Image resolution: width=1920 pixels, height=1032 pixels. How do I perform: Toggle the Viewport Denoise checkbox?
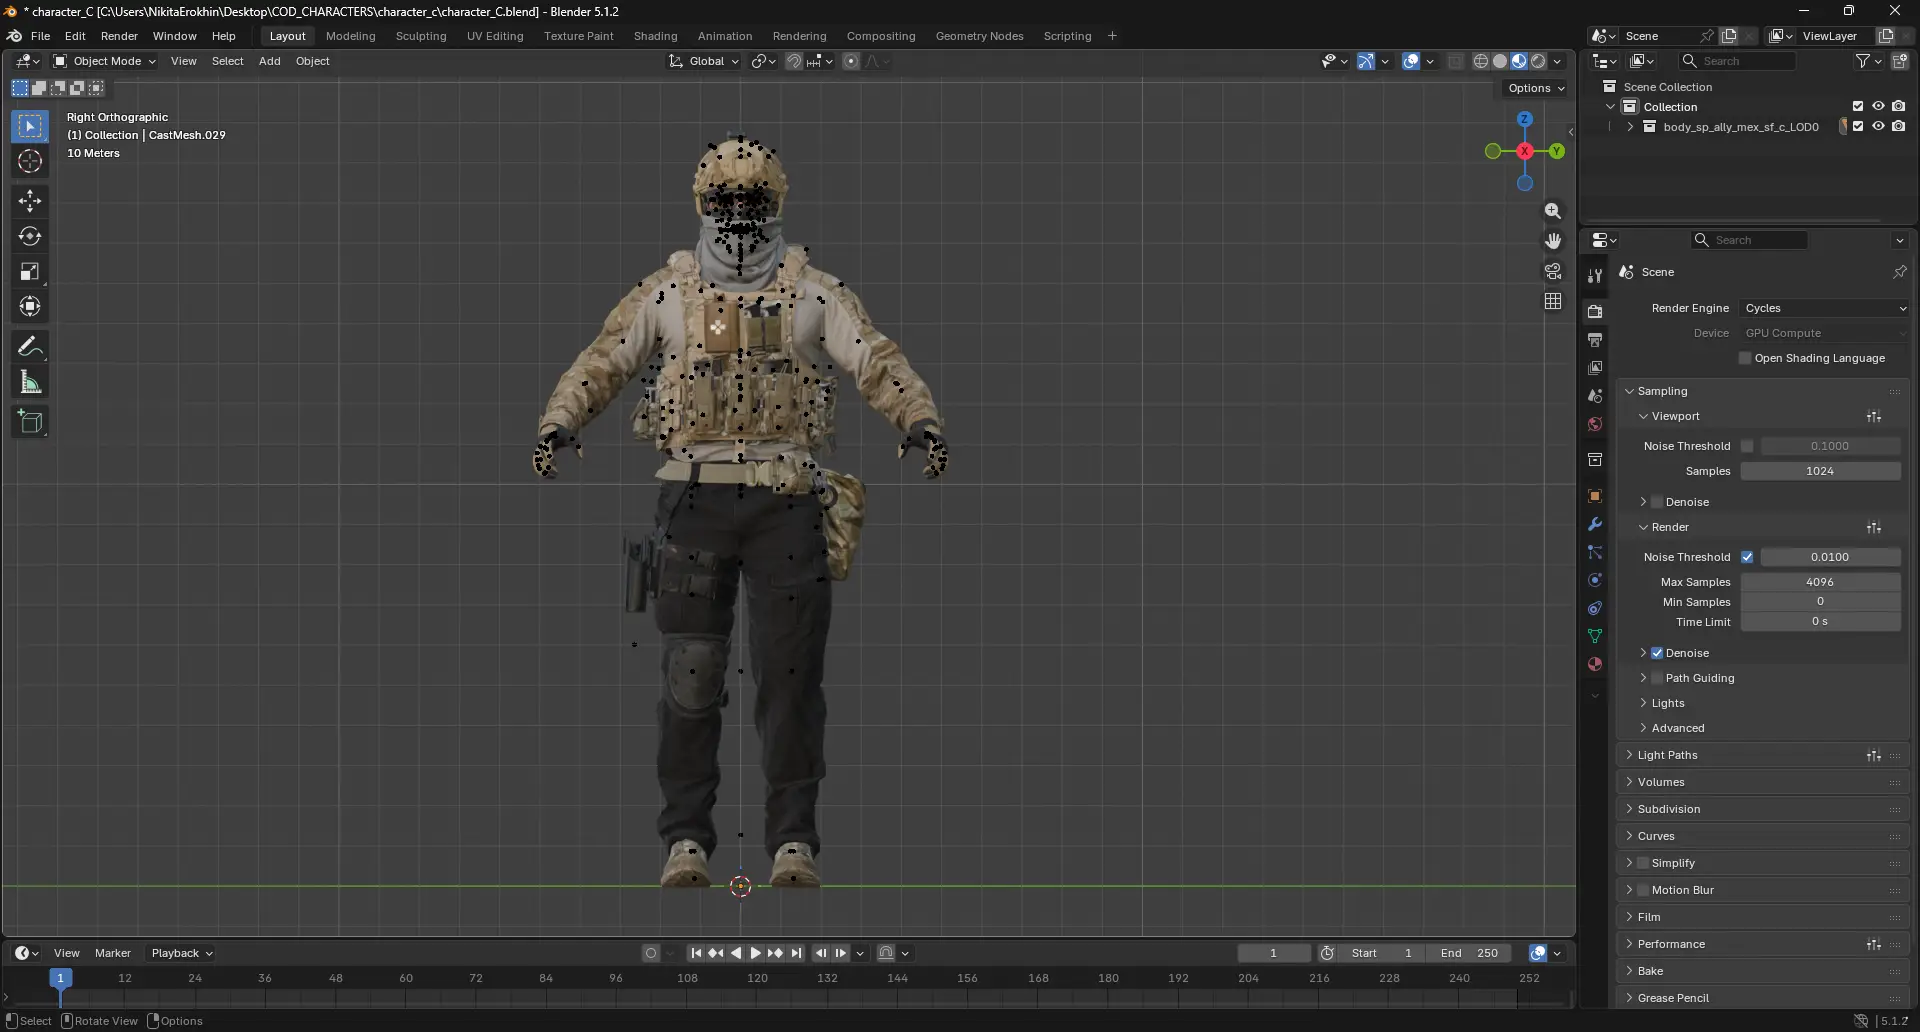tap(1657, 502)
